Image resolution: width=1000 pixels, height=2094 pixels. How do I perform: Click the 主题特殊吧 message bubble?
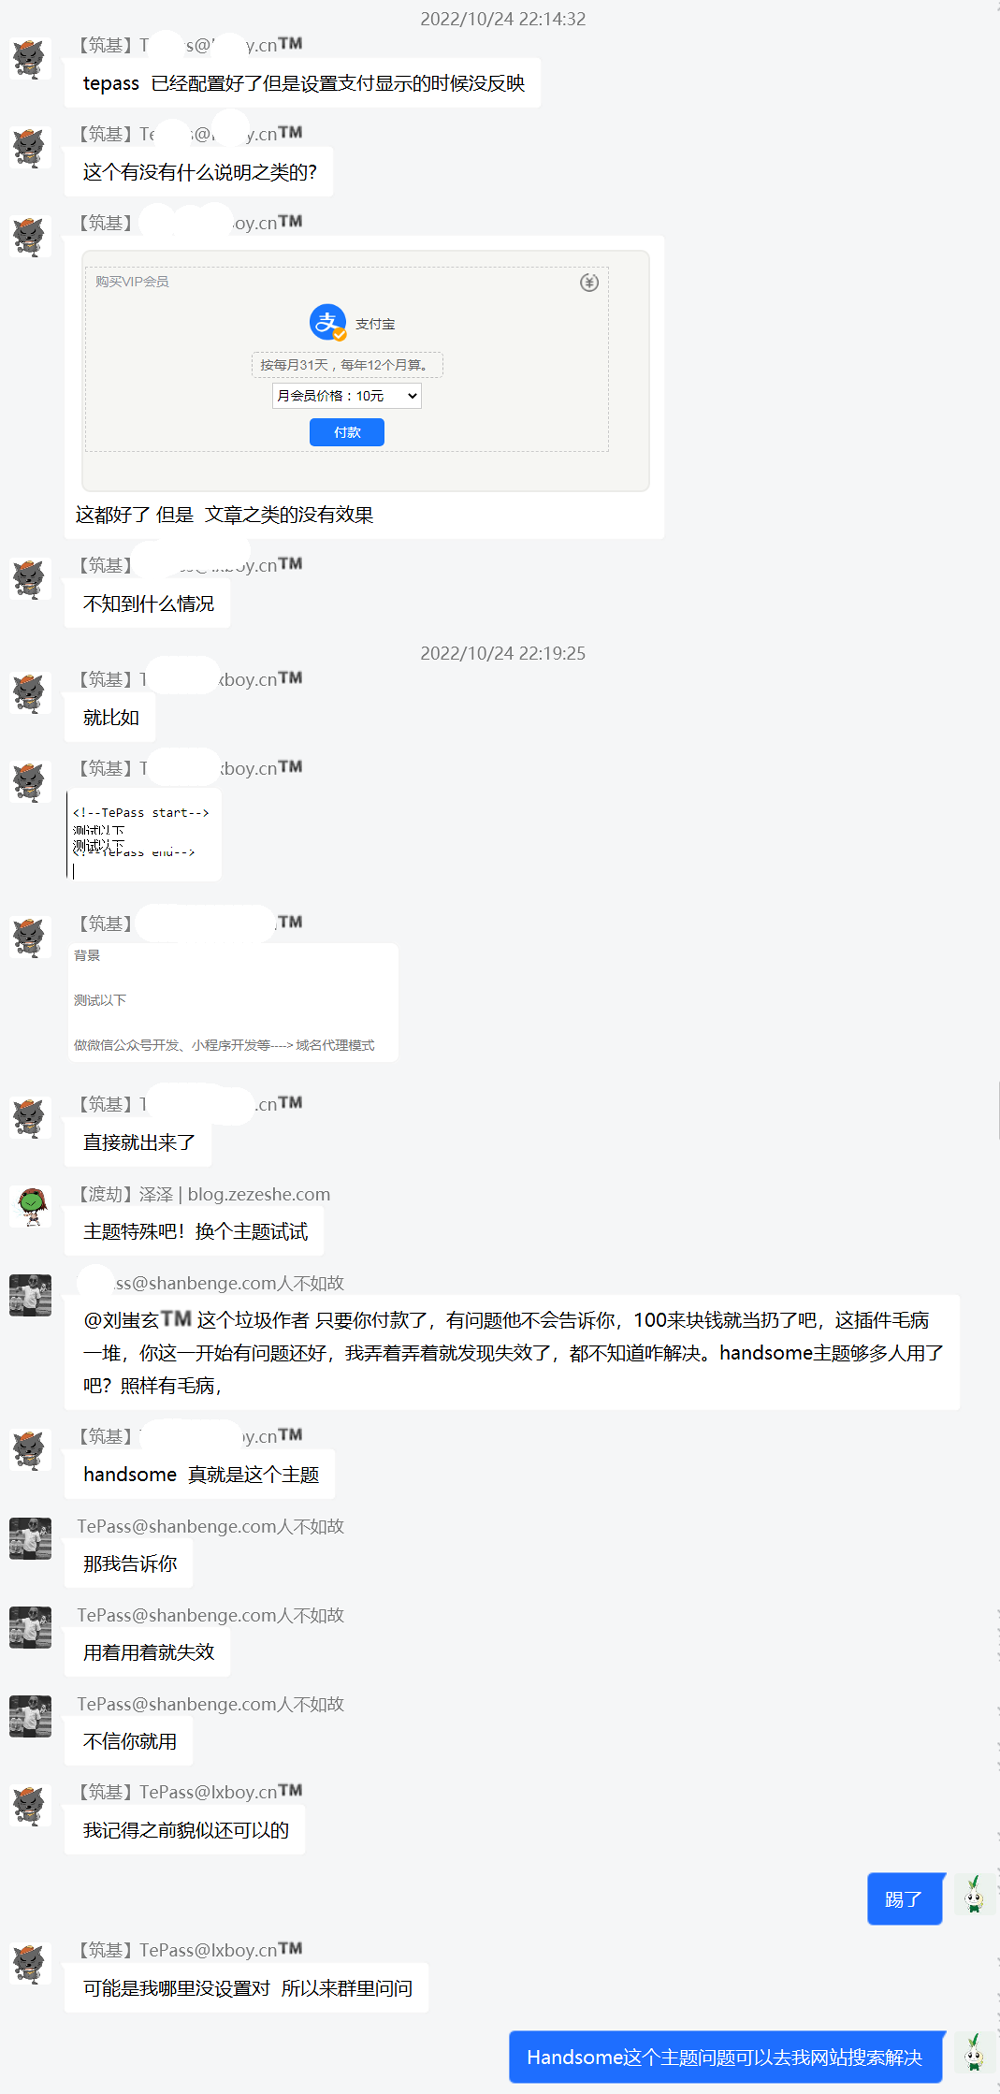coord(195,1231)
